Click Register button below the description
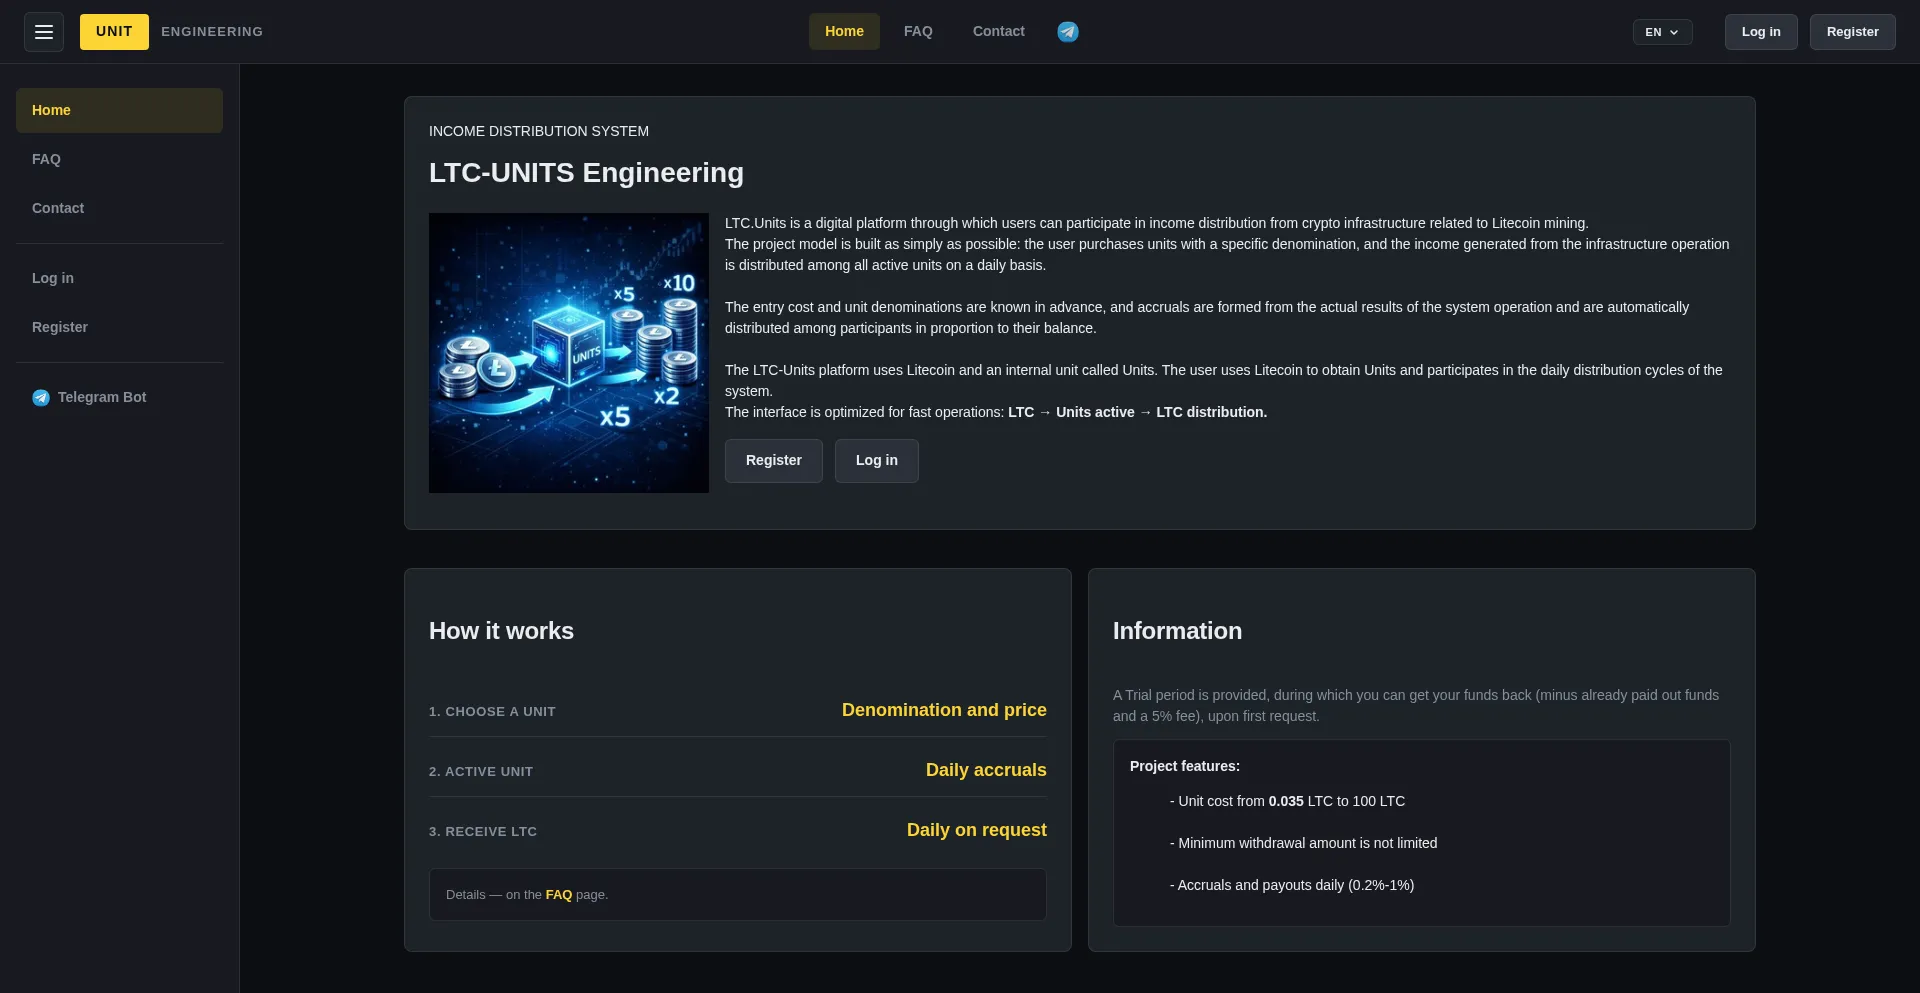This screenshot has width=1920, height=993. click(774, 461)
